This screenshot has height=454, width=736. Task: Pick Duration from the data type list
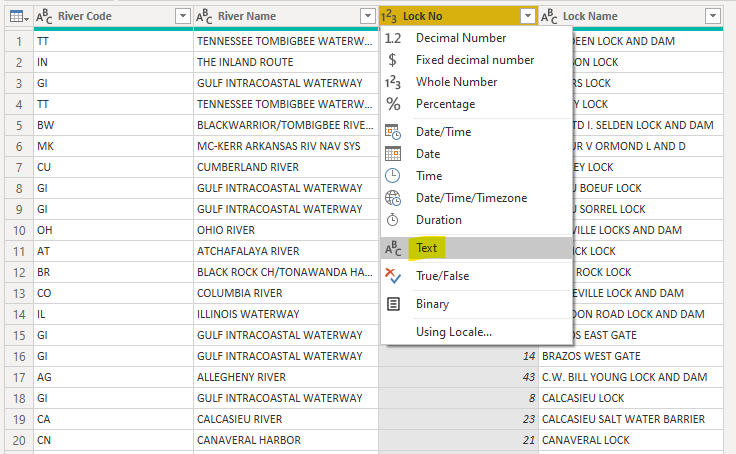click(439, 220)
